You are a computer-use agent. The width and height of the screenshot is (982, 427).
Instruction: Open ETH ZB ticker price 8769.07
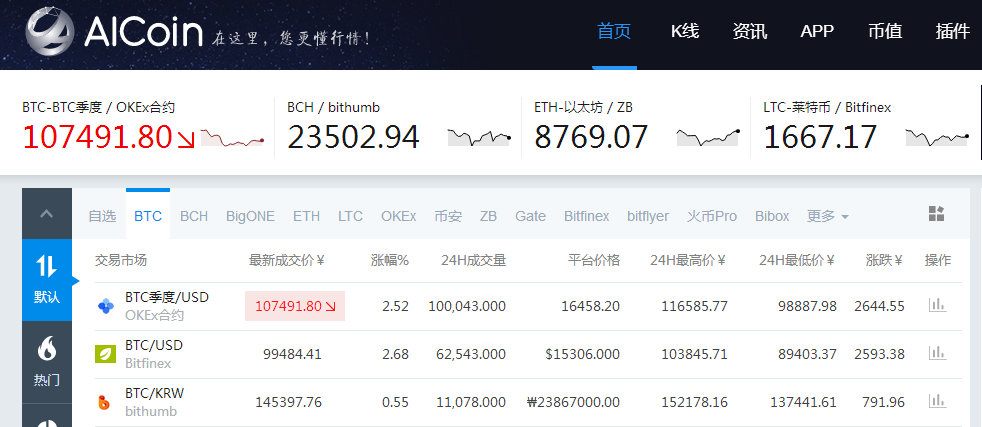click(591, 137)
